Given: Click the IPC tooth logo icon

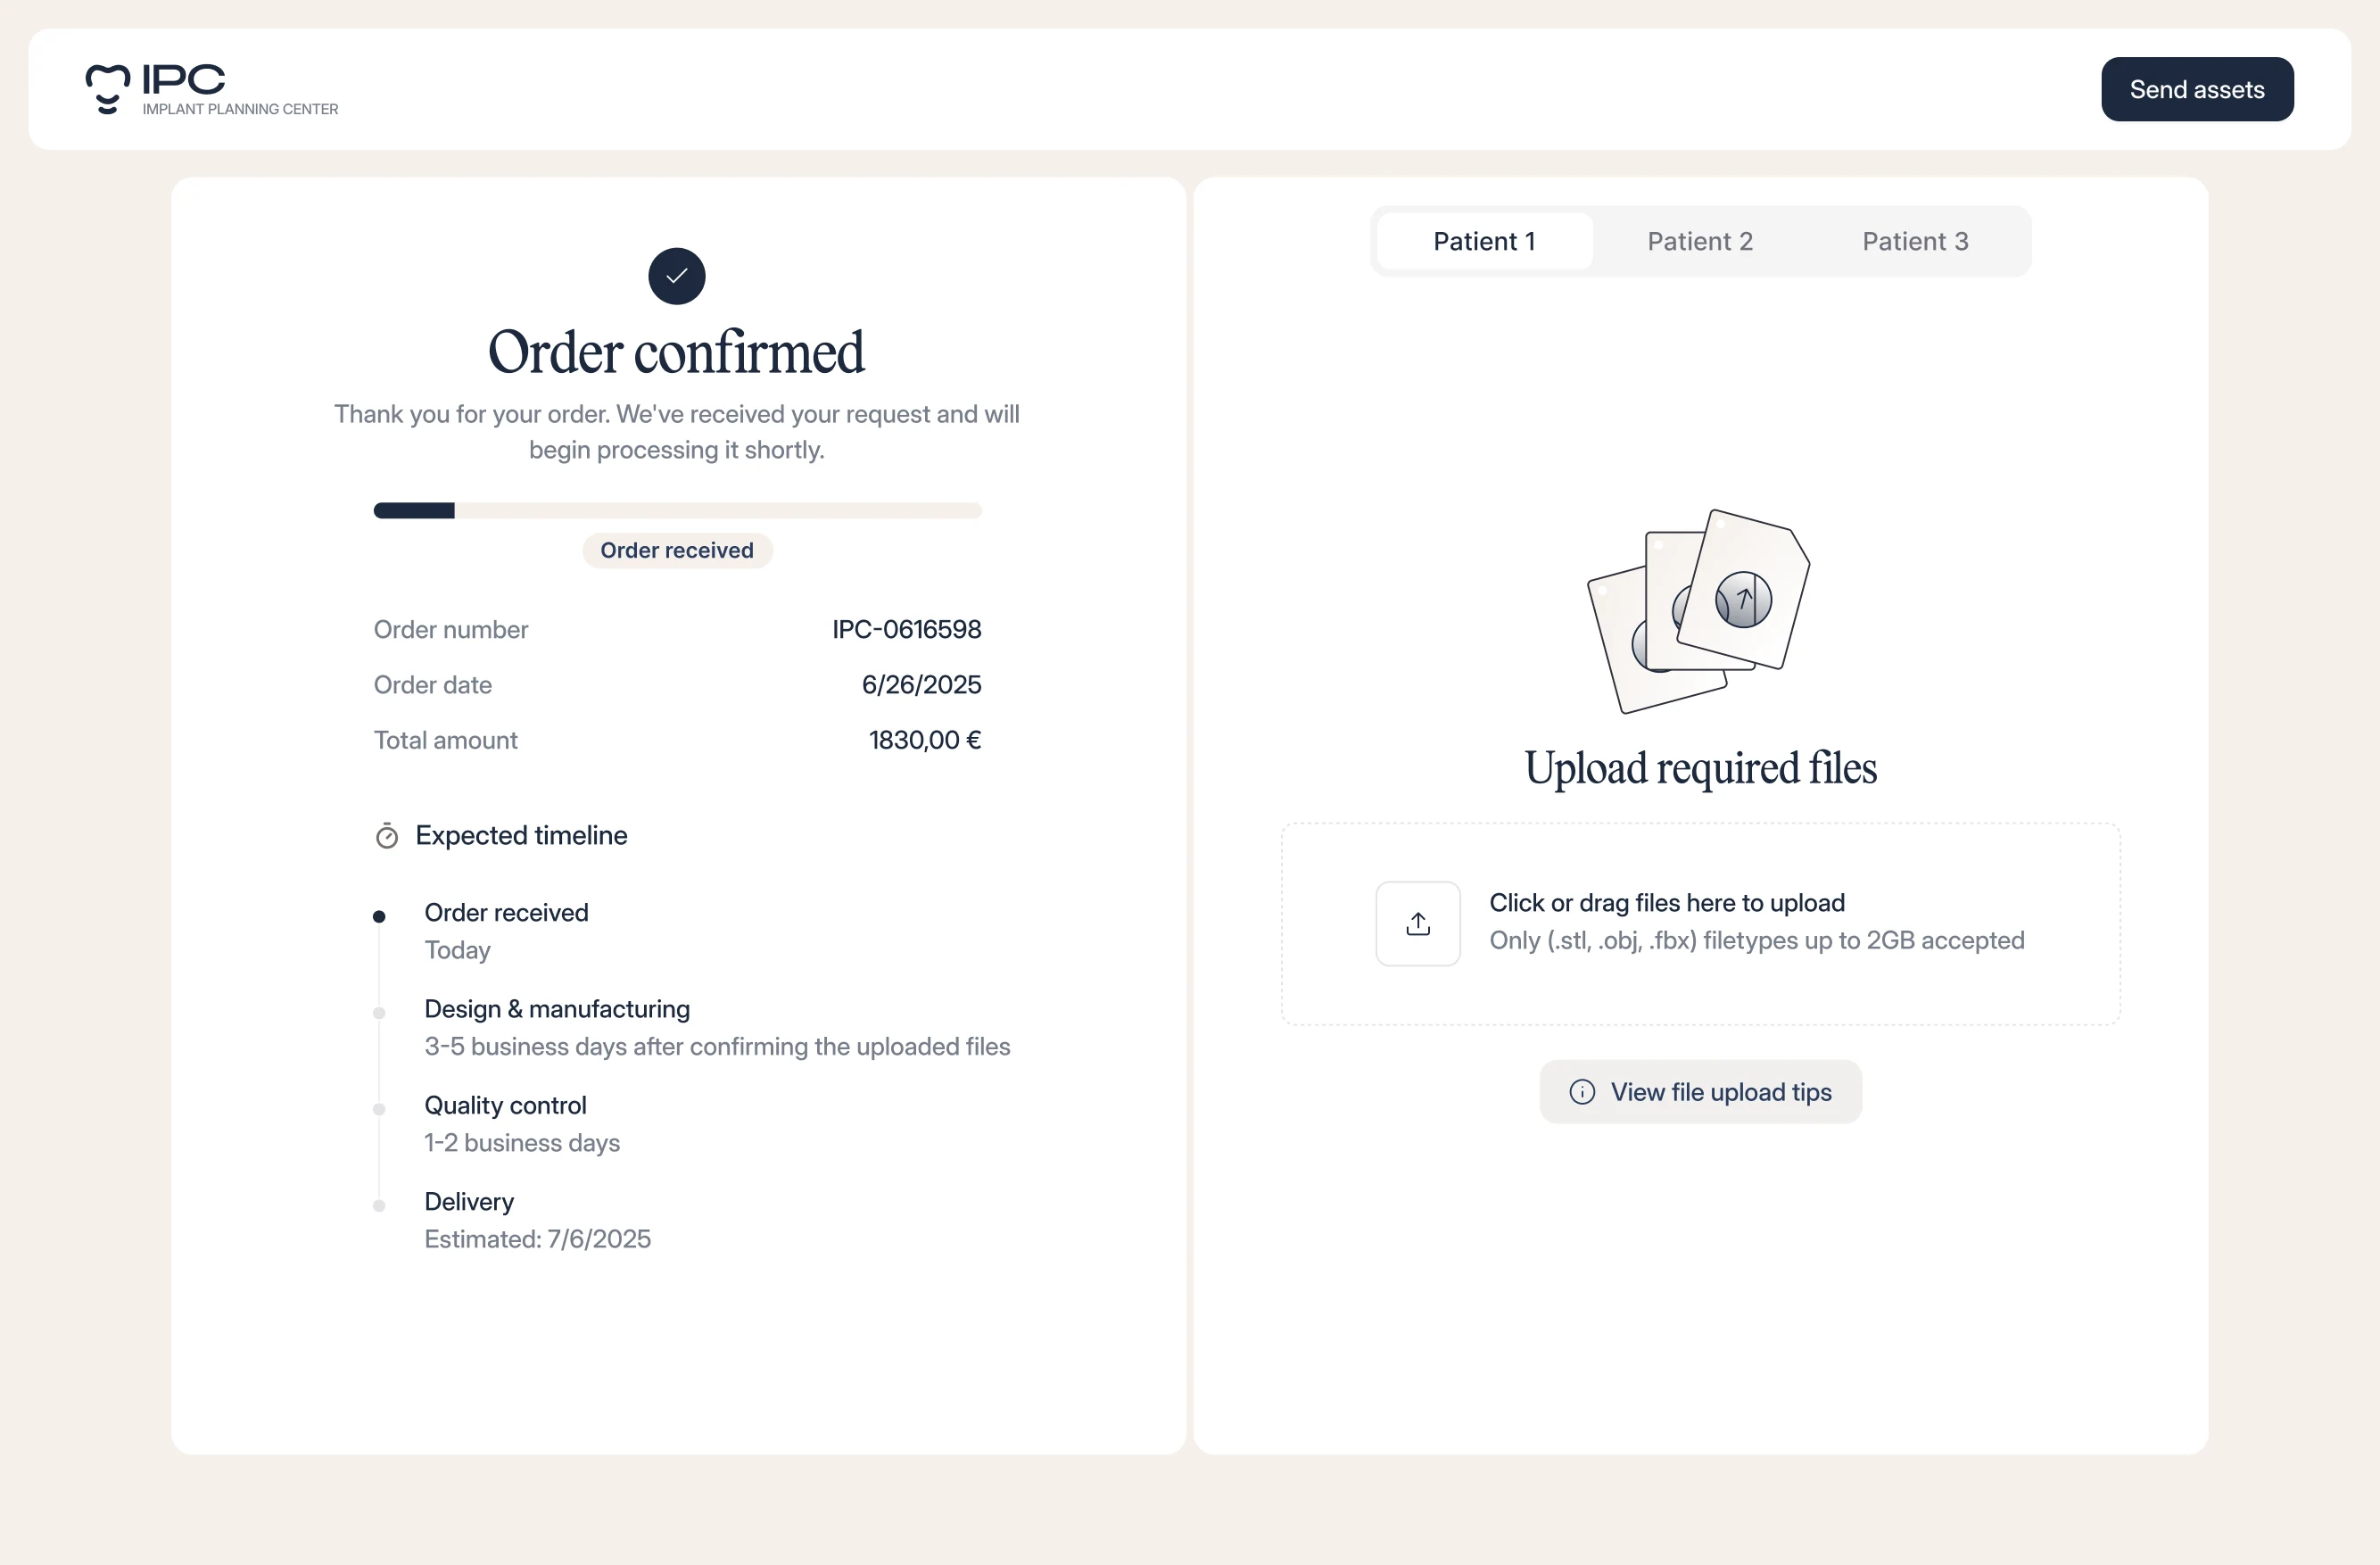Looking at the screenshot, I should click(107, 89).
